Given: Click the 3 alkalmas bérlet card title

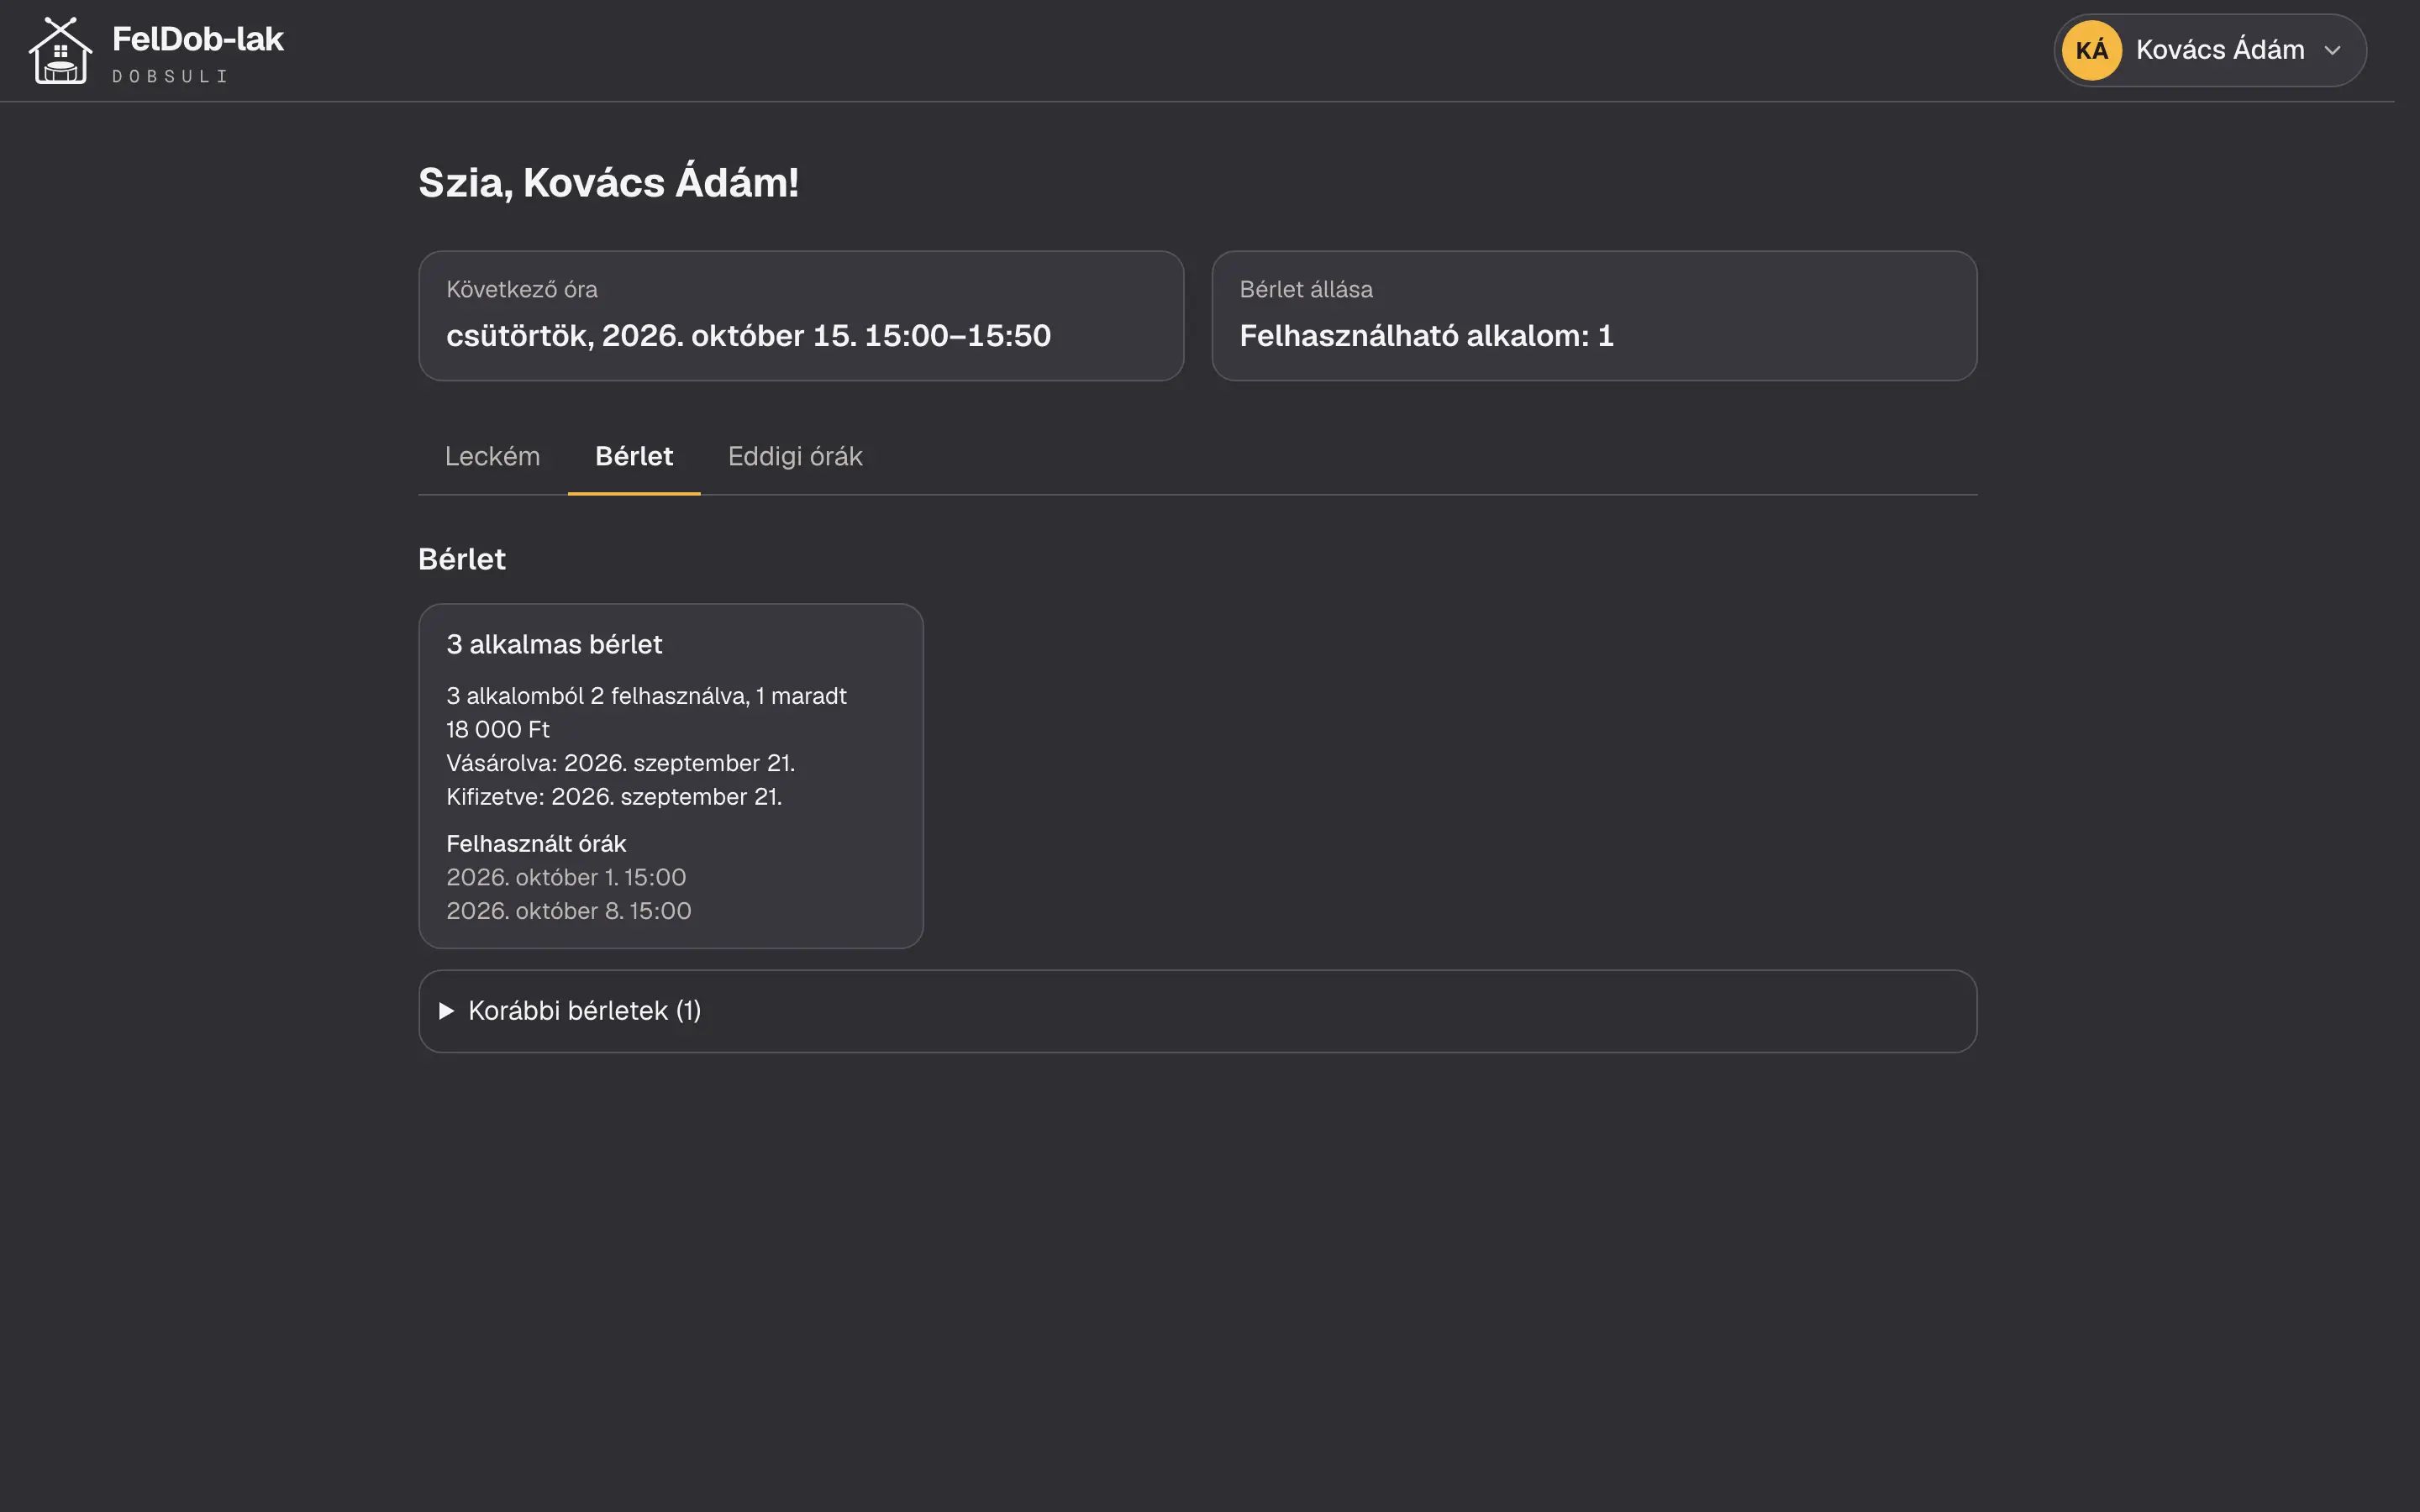Looking at the screenshot, I should [554, 645].
